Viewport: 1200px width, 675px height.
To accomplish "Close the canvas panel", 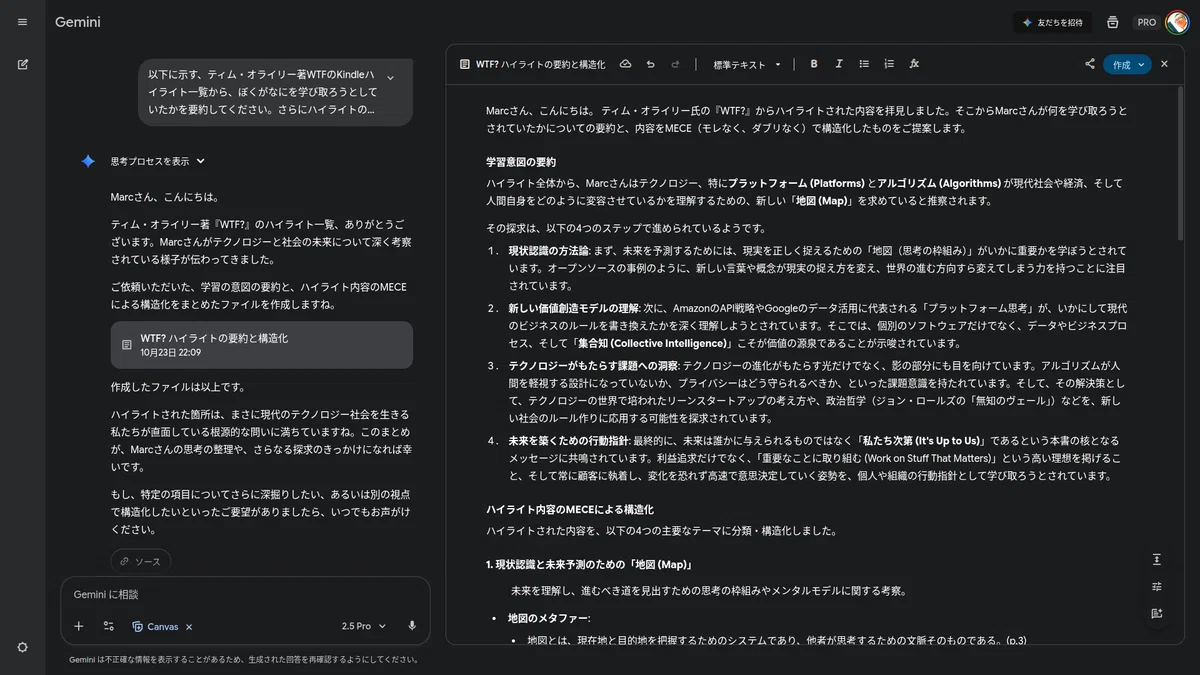I will click(x=1164, y=64).
